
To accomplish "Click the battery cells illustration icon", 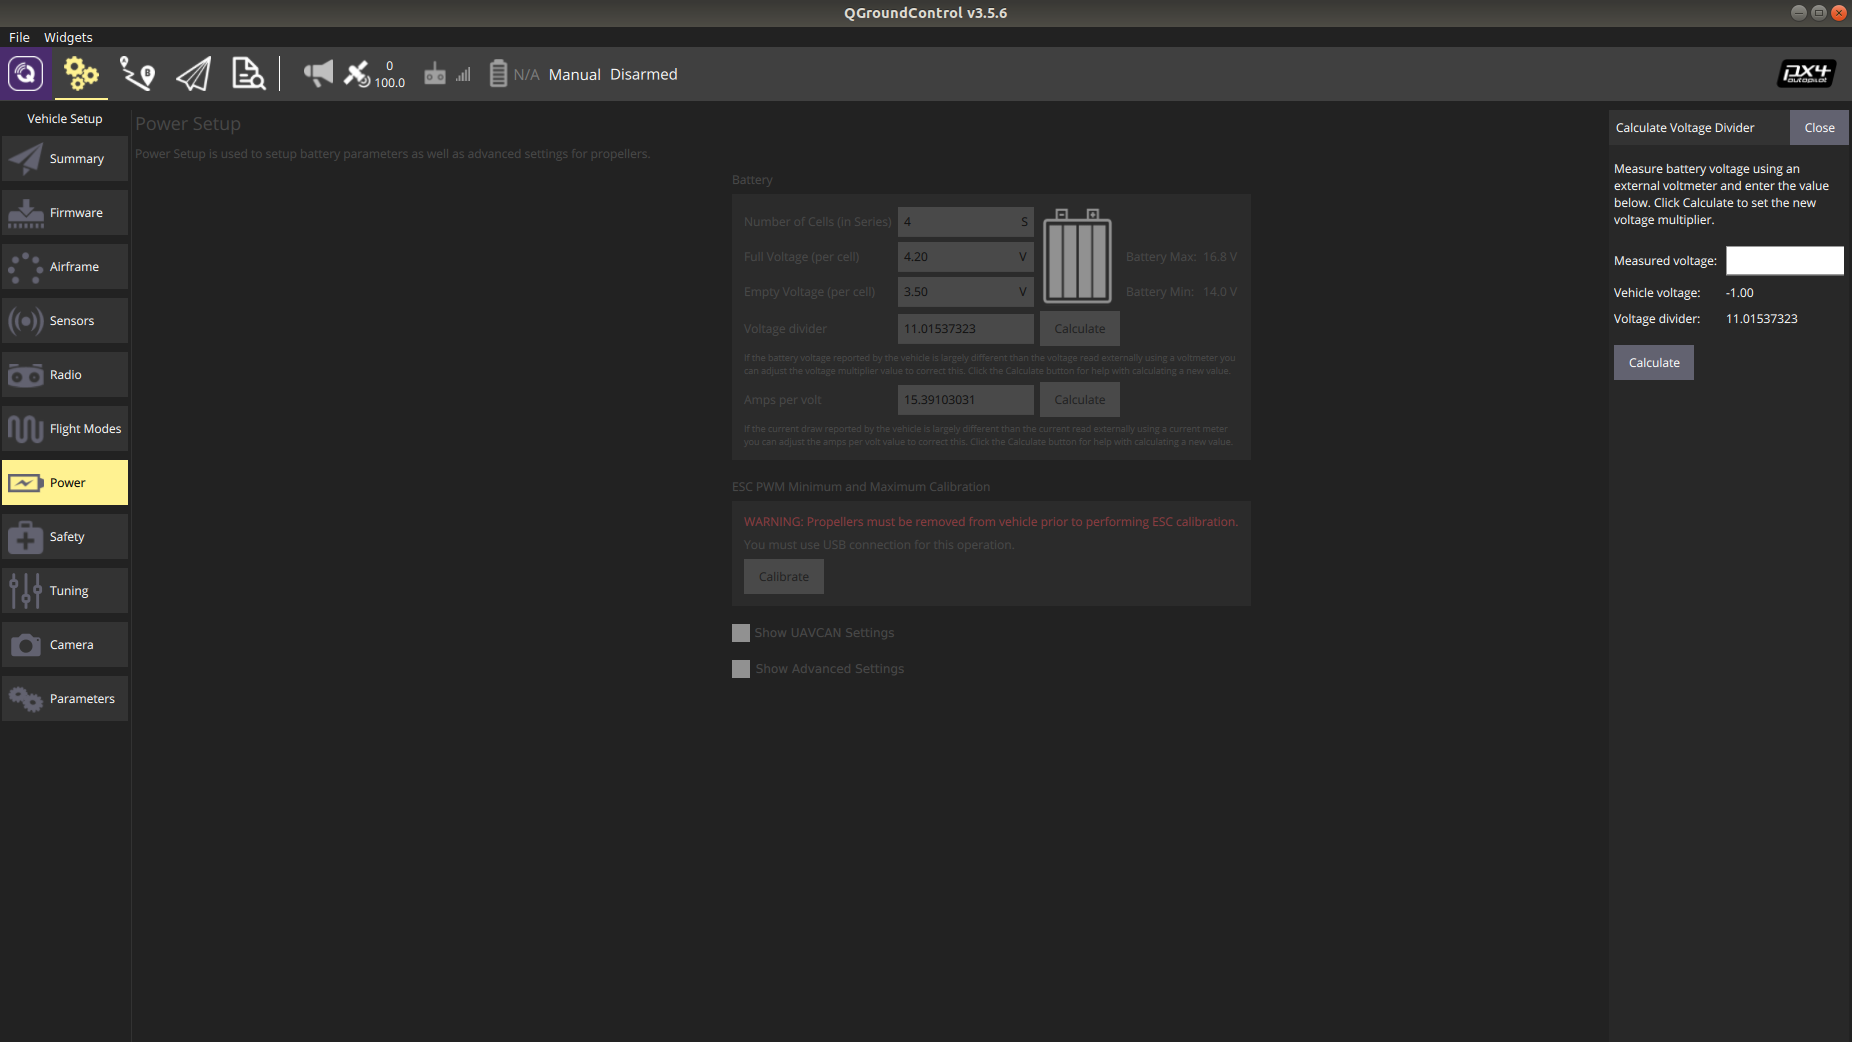I will (1077, 256).
